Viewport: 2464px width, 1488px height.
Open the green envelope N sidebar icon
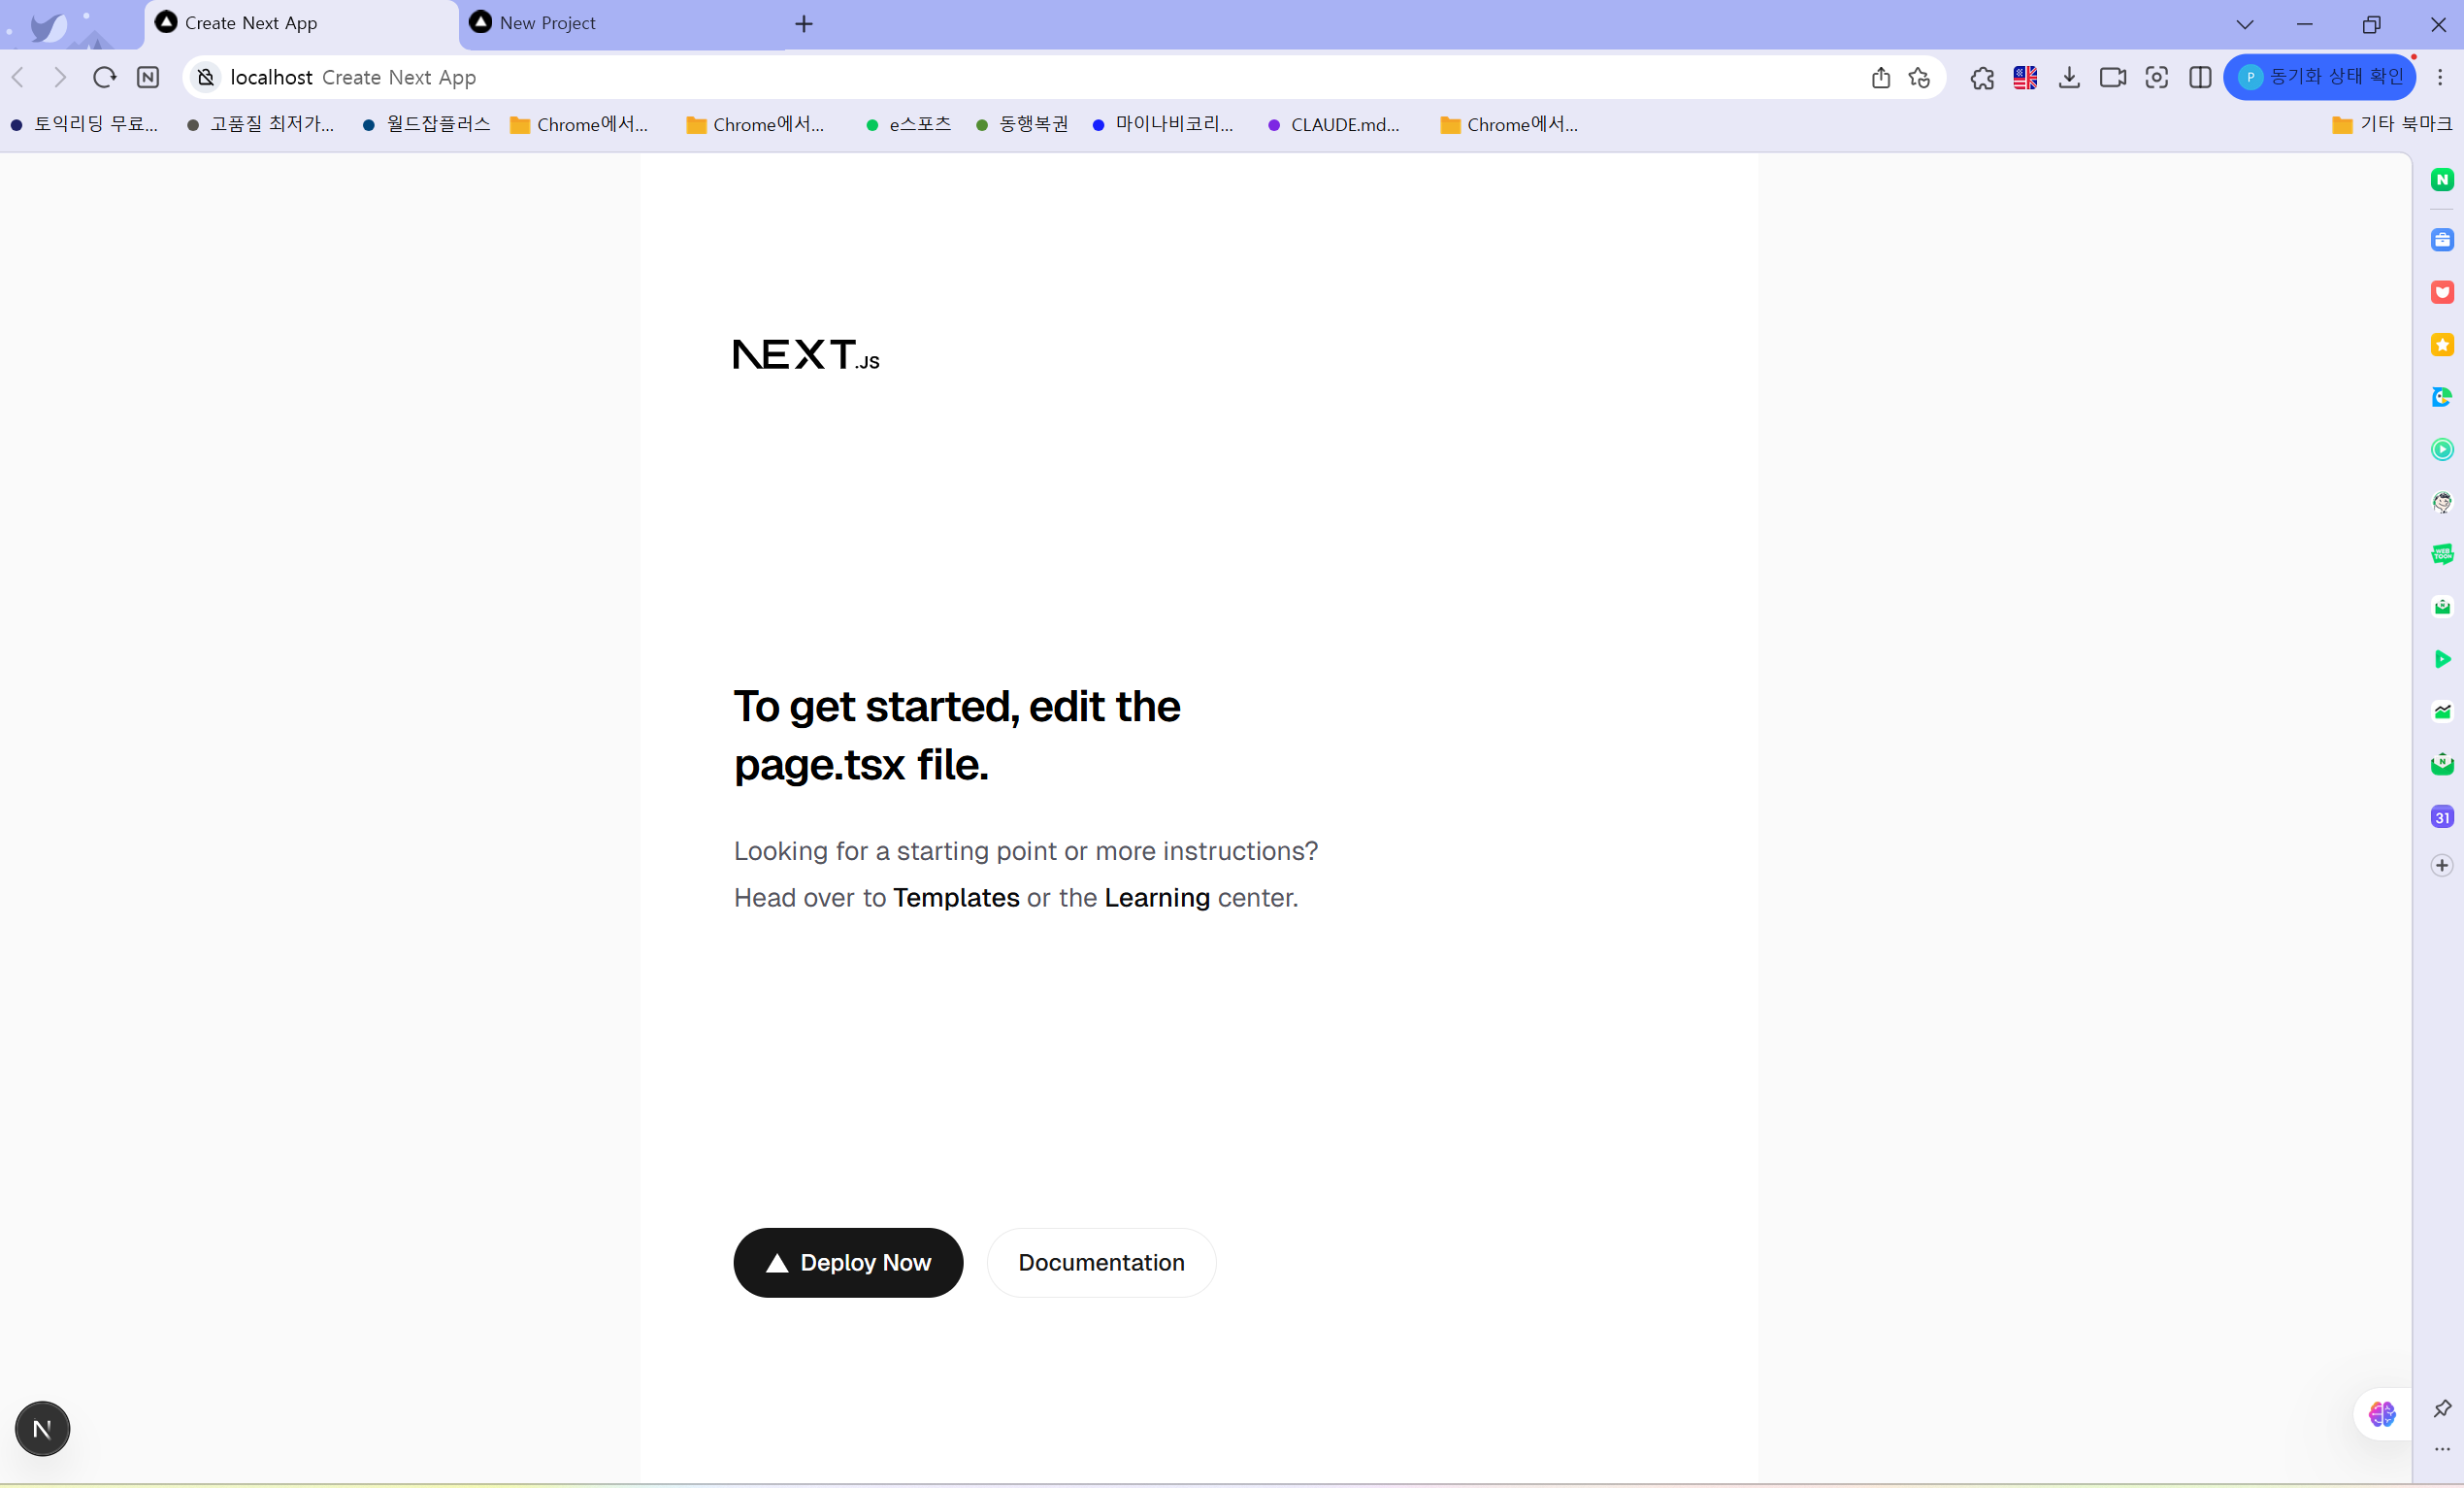pyautogui.click(x=2441, y=764)
